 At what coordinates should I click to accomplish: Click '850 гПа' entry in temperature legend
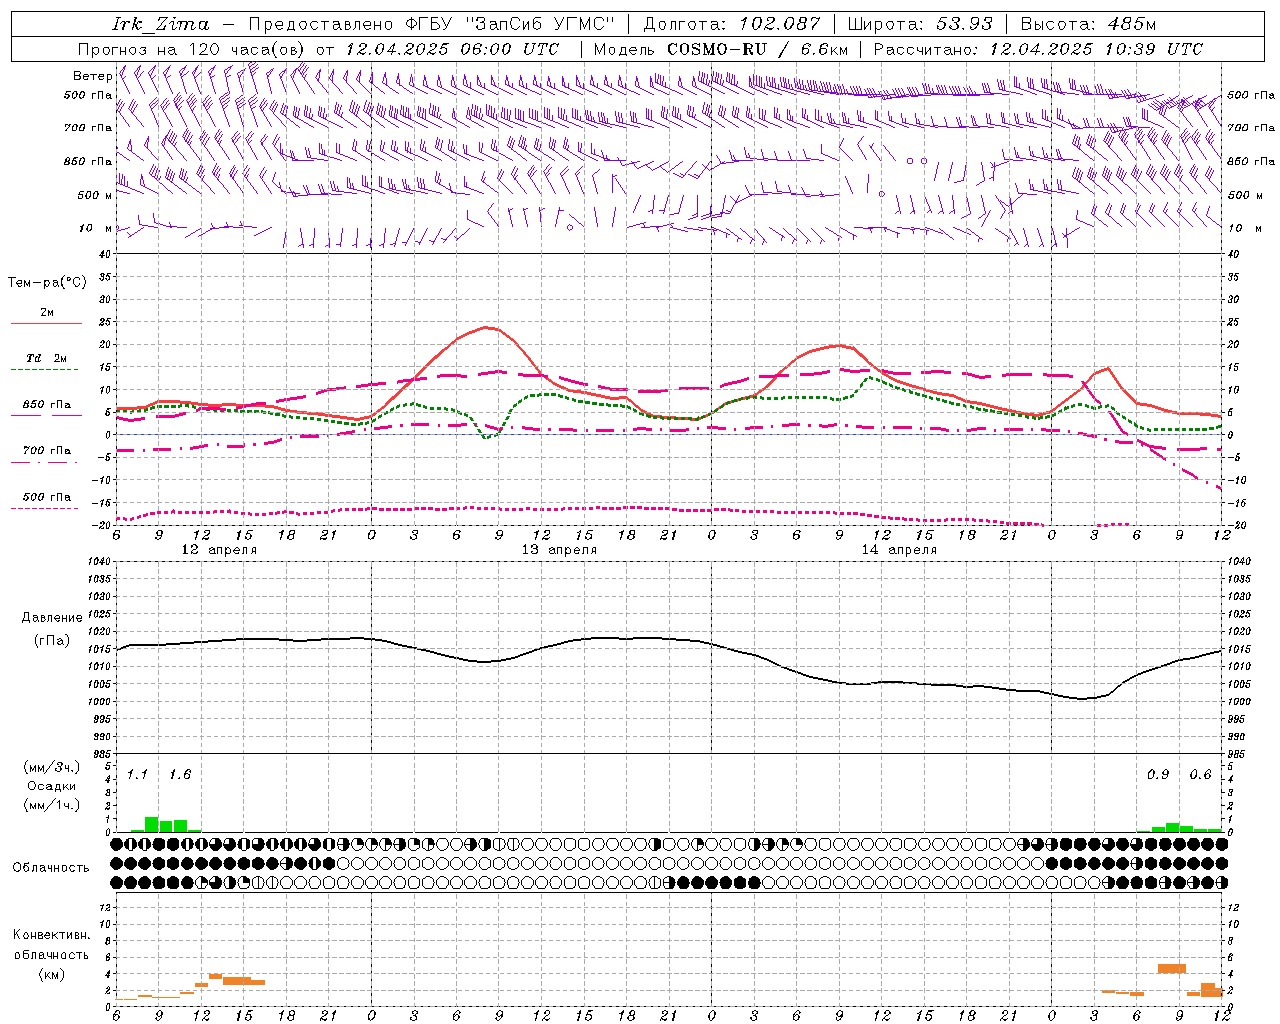[x=46, y=404]
